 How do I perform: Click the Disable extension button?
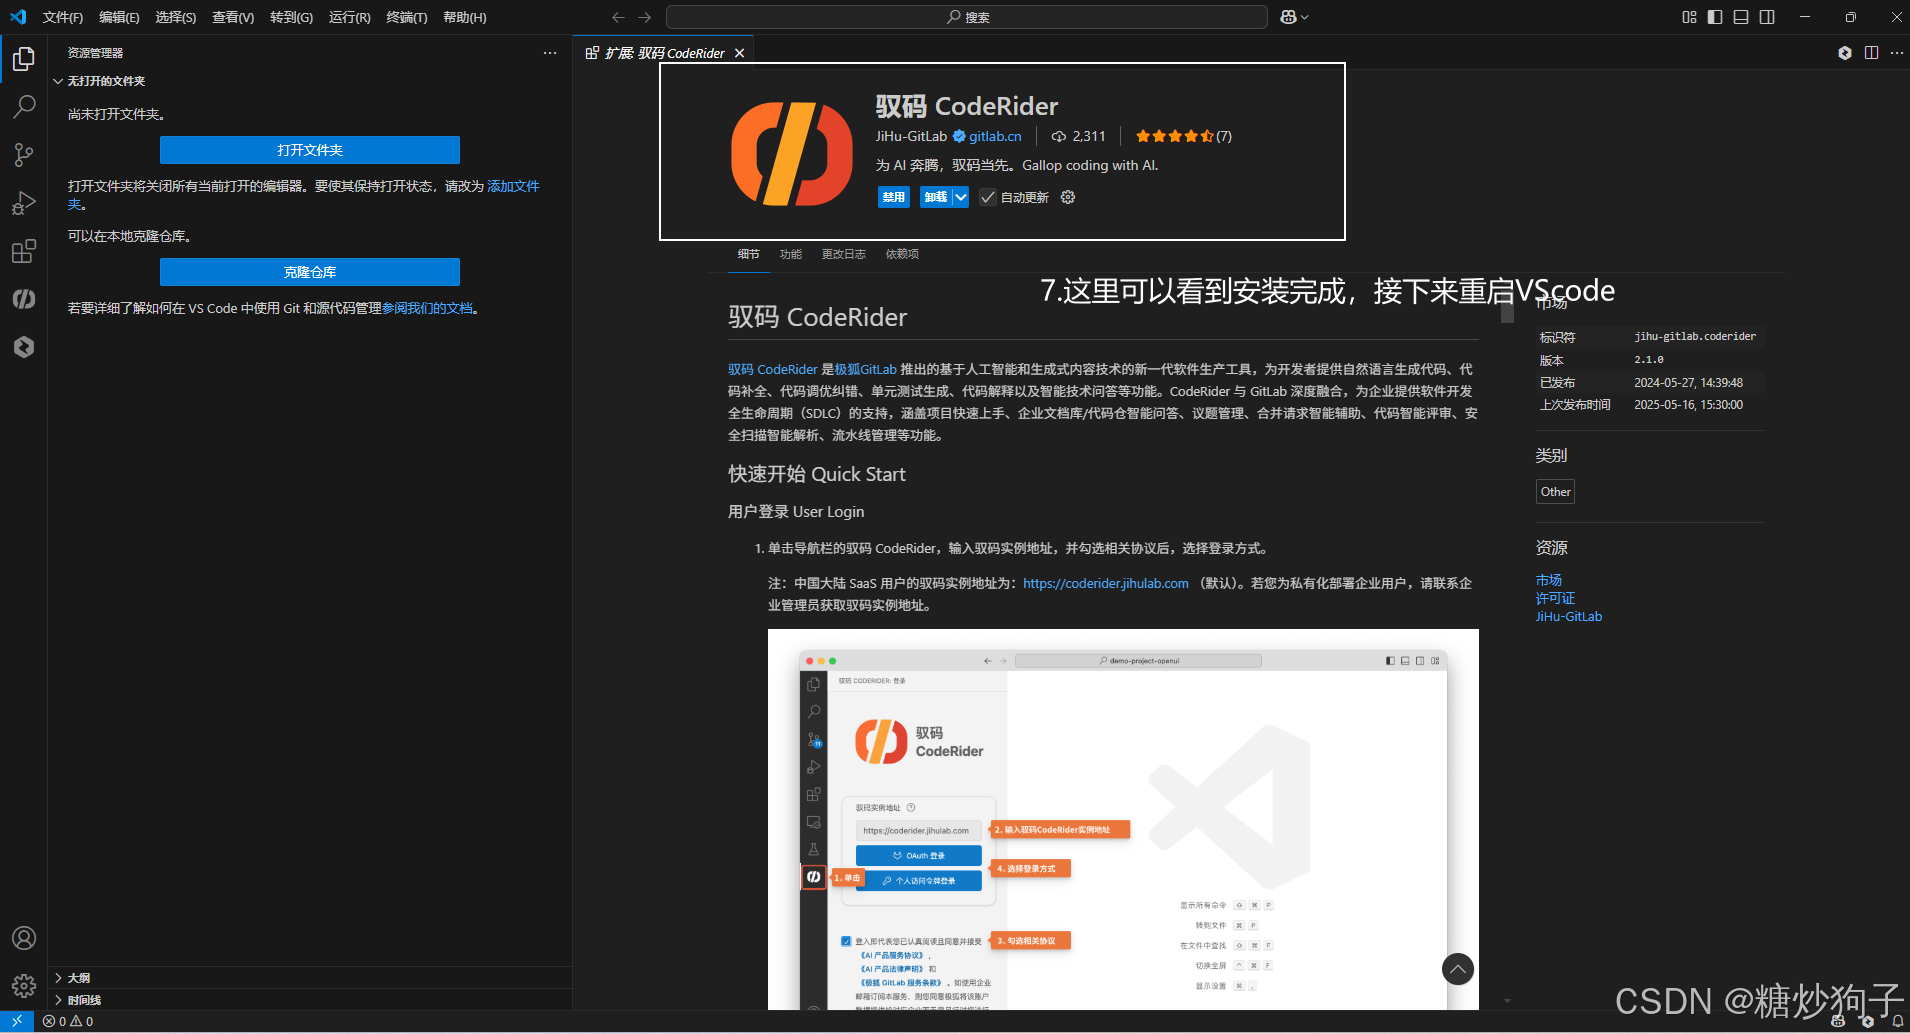(x=893, y=197)
